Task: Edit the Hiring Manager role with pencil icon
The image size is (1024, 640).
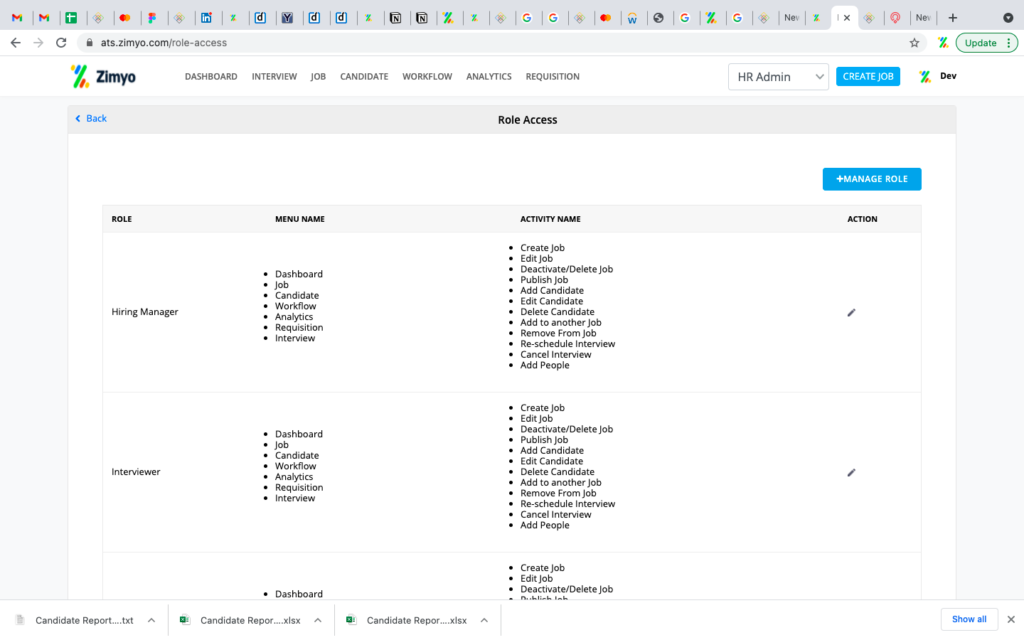Action: coord(851,312)
